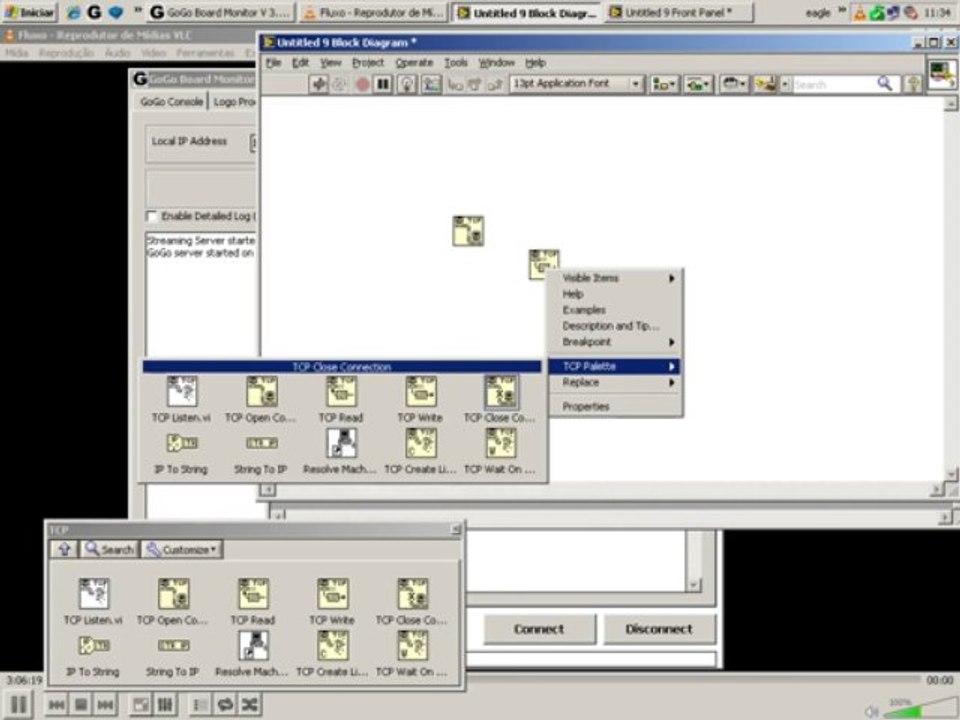960x720 pixels.
Task: Click the Connect button
Action: pyautogui.click(x=539, y=629)
